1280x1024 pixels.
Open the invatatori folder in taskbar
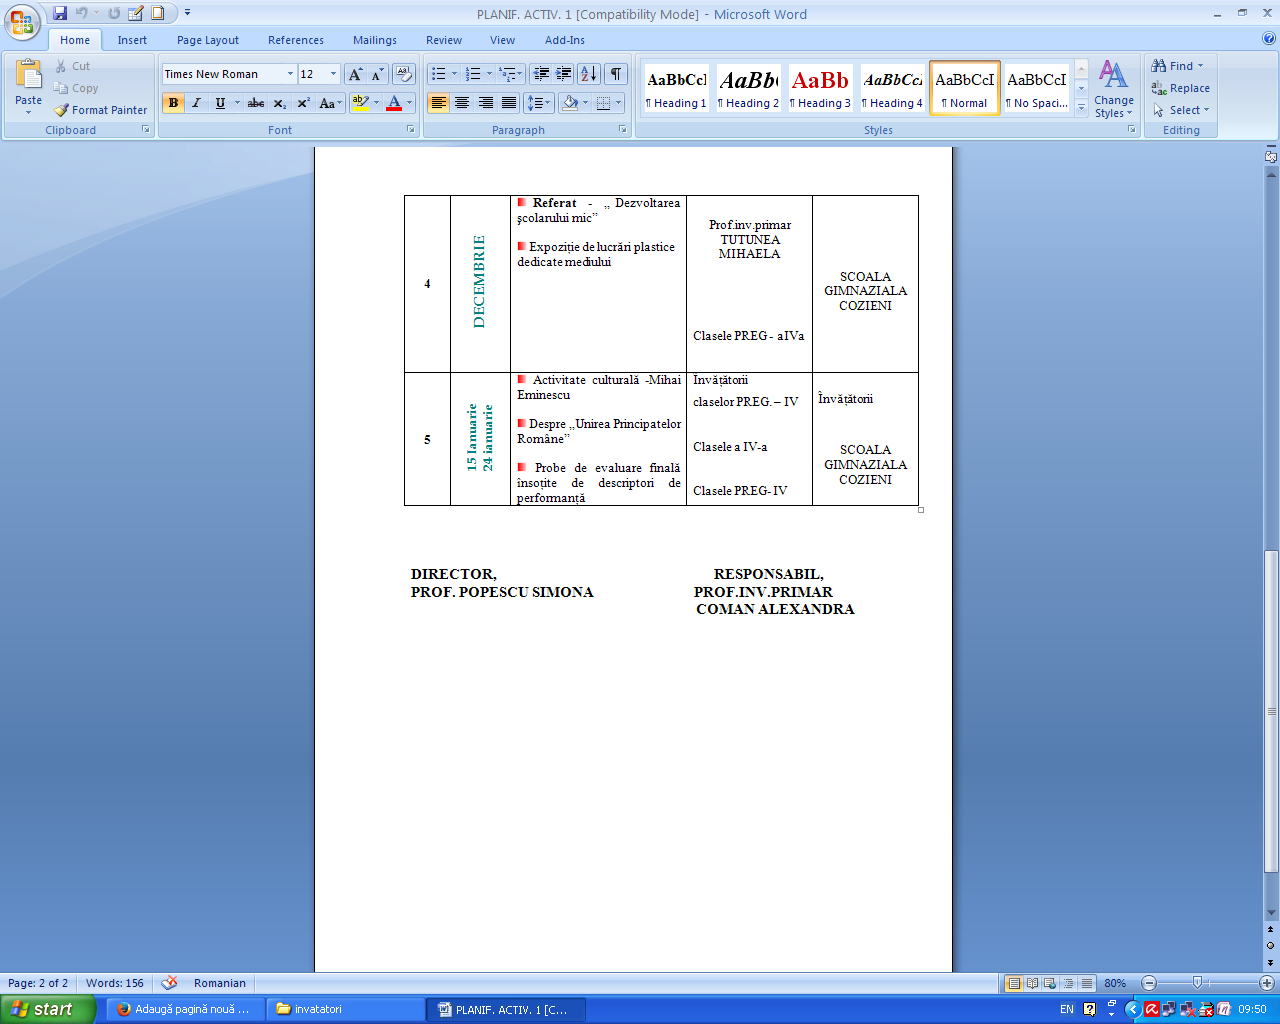346,1009
